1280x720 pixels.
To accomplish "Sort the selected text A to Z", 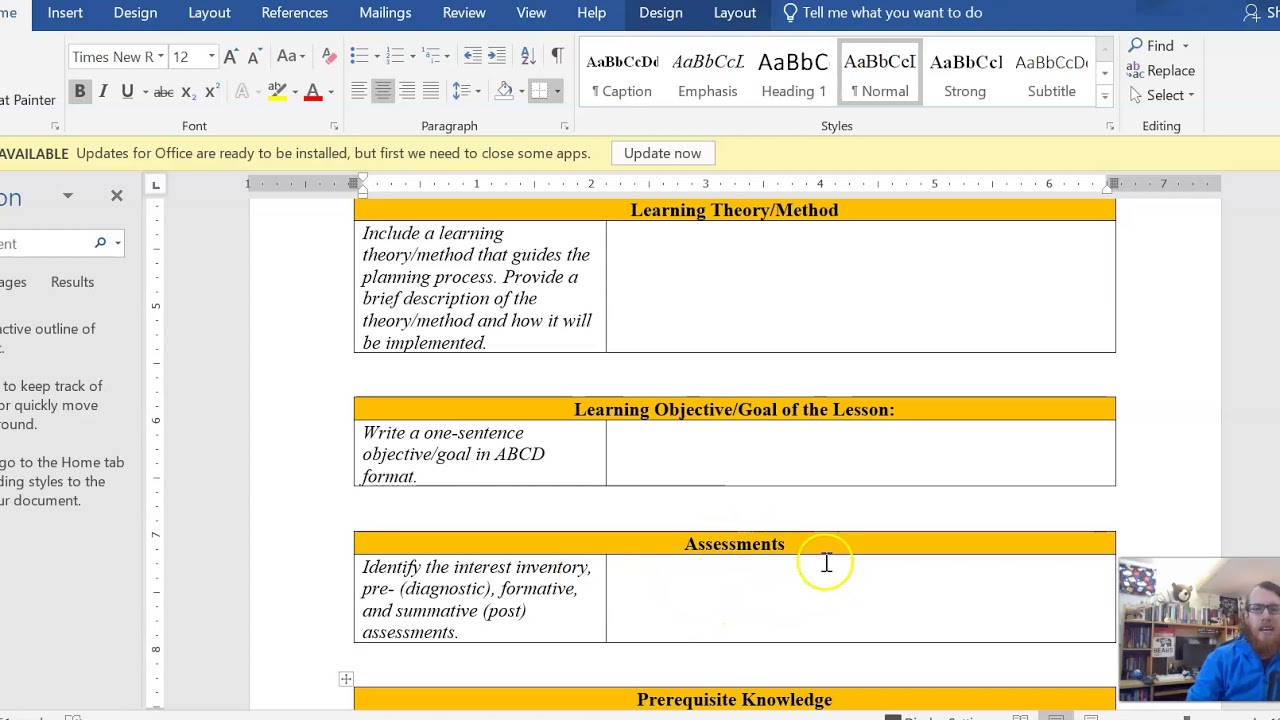I will 529,57.
